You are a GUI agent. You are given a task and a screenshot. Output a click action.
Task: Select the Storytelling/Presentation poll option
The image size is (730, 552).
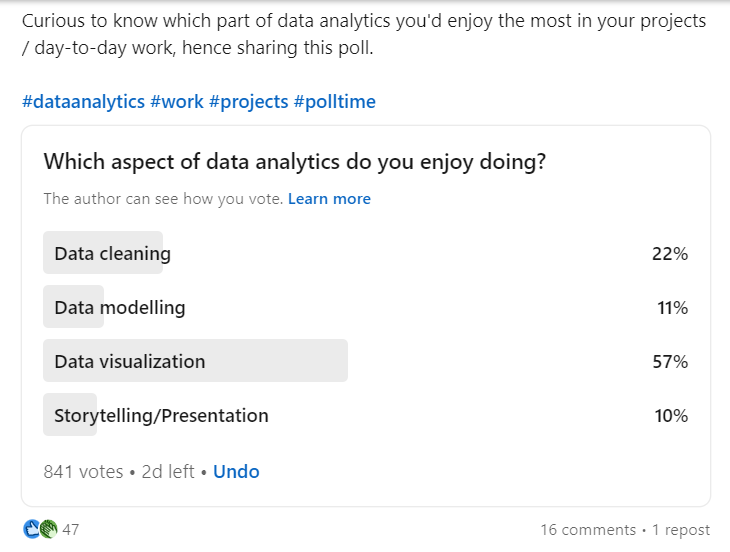(161, 415)
